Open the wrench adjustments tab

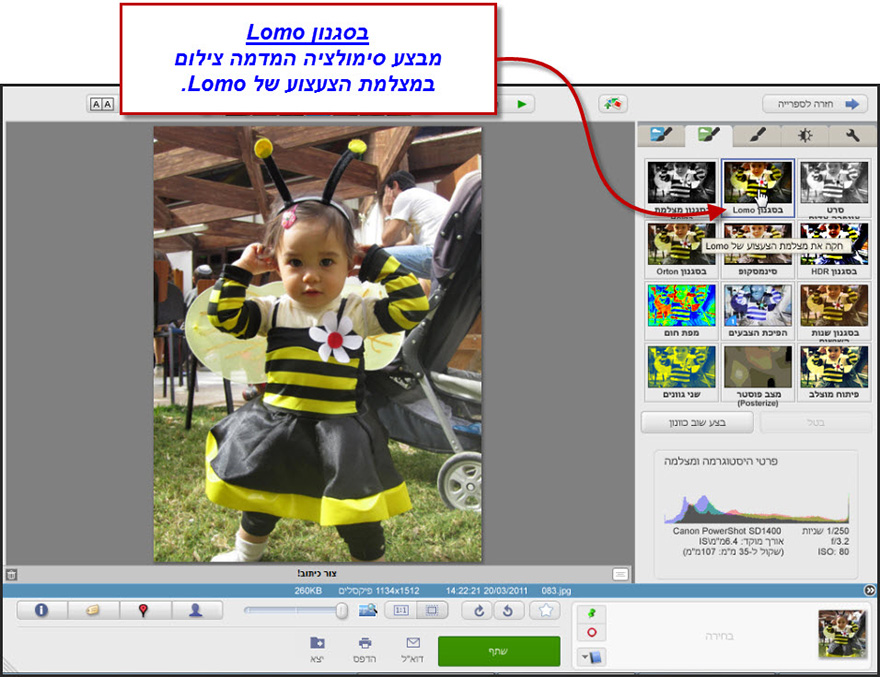(x=853, y=135)
